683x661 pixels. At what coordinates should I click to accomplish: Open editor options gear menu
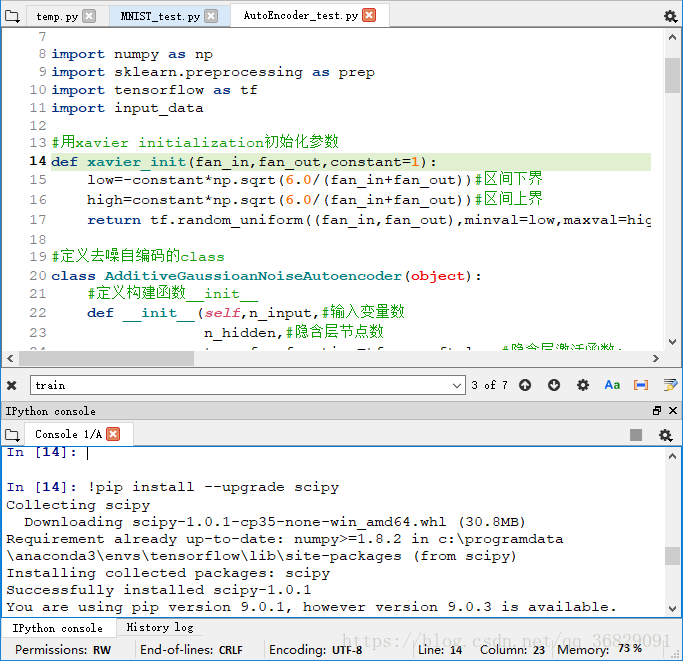click(x=670, y=16)
